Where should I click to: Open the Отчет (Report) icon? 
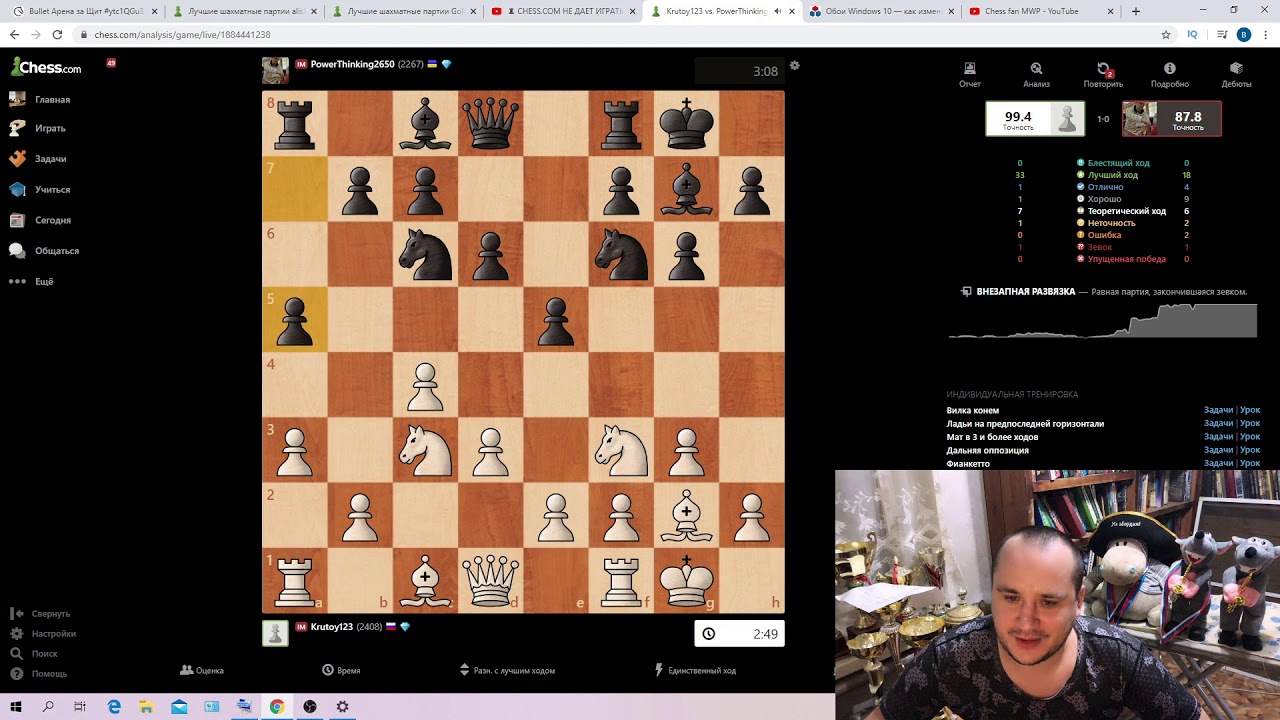[969, 75]
